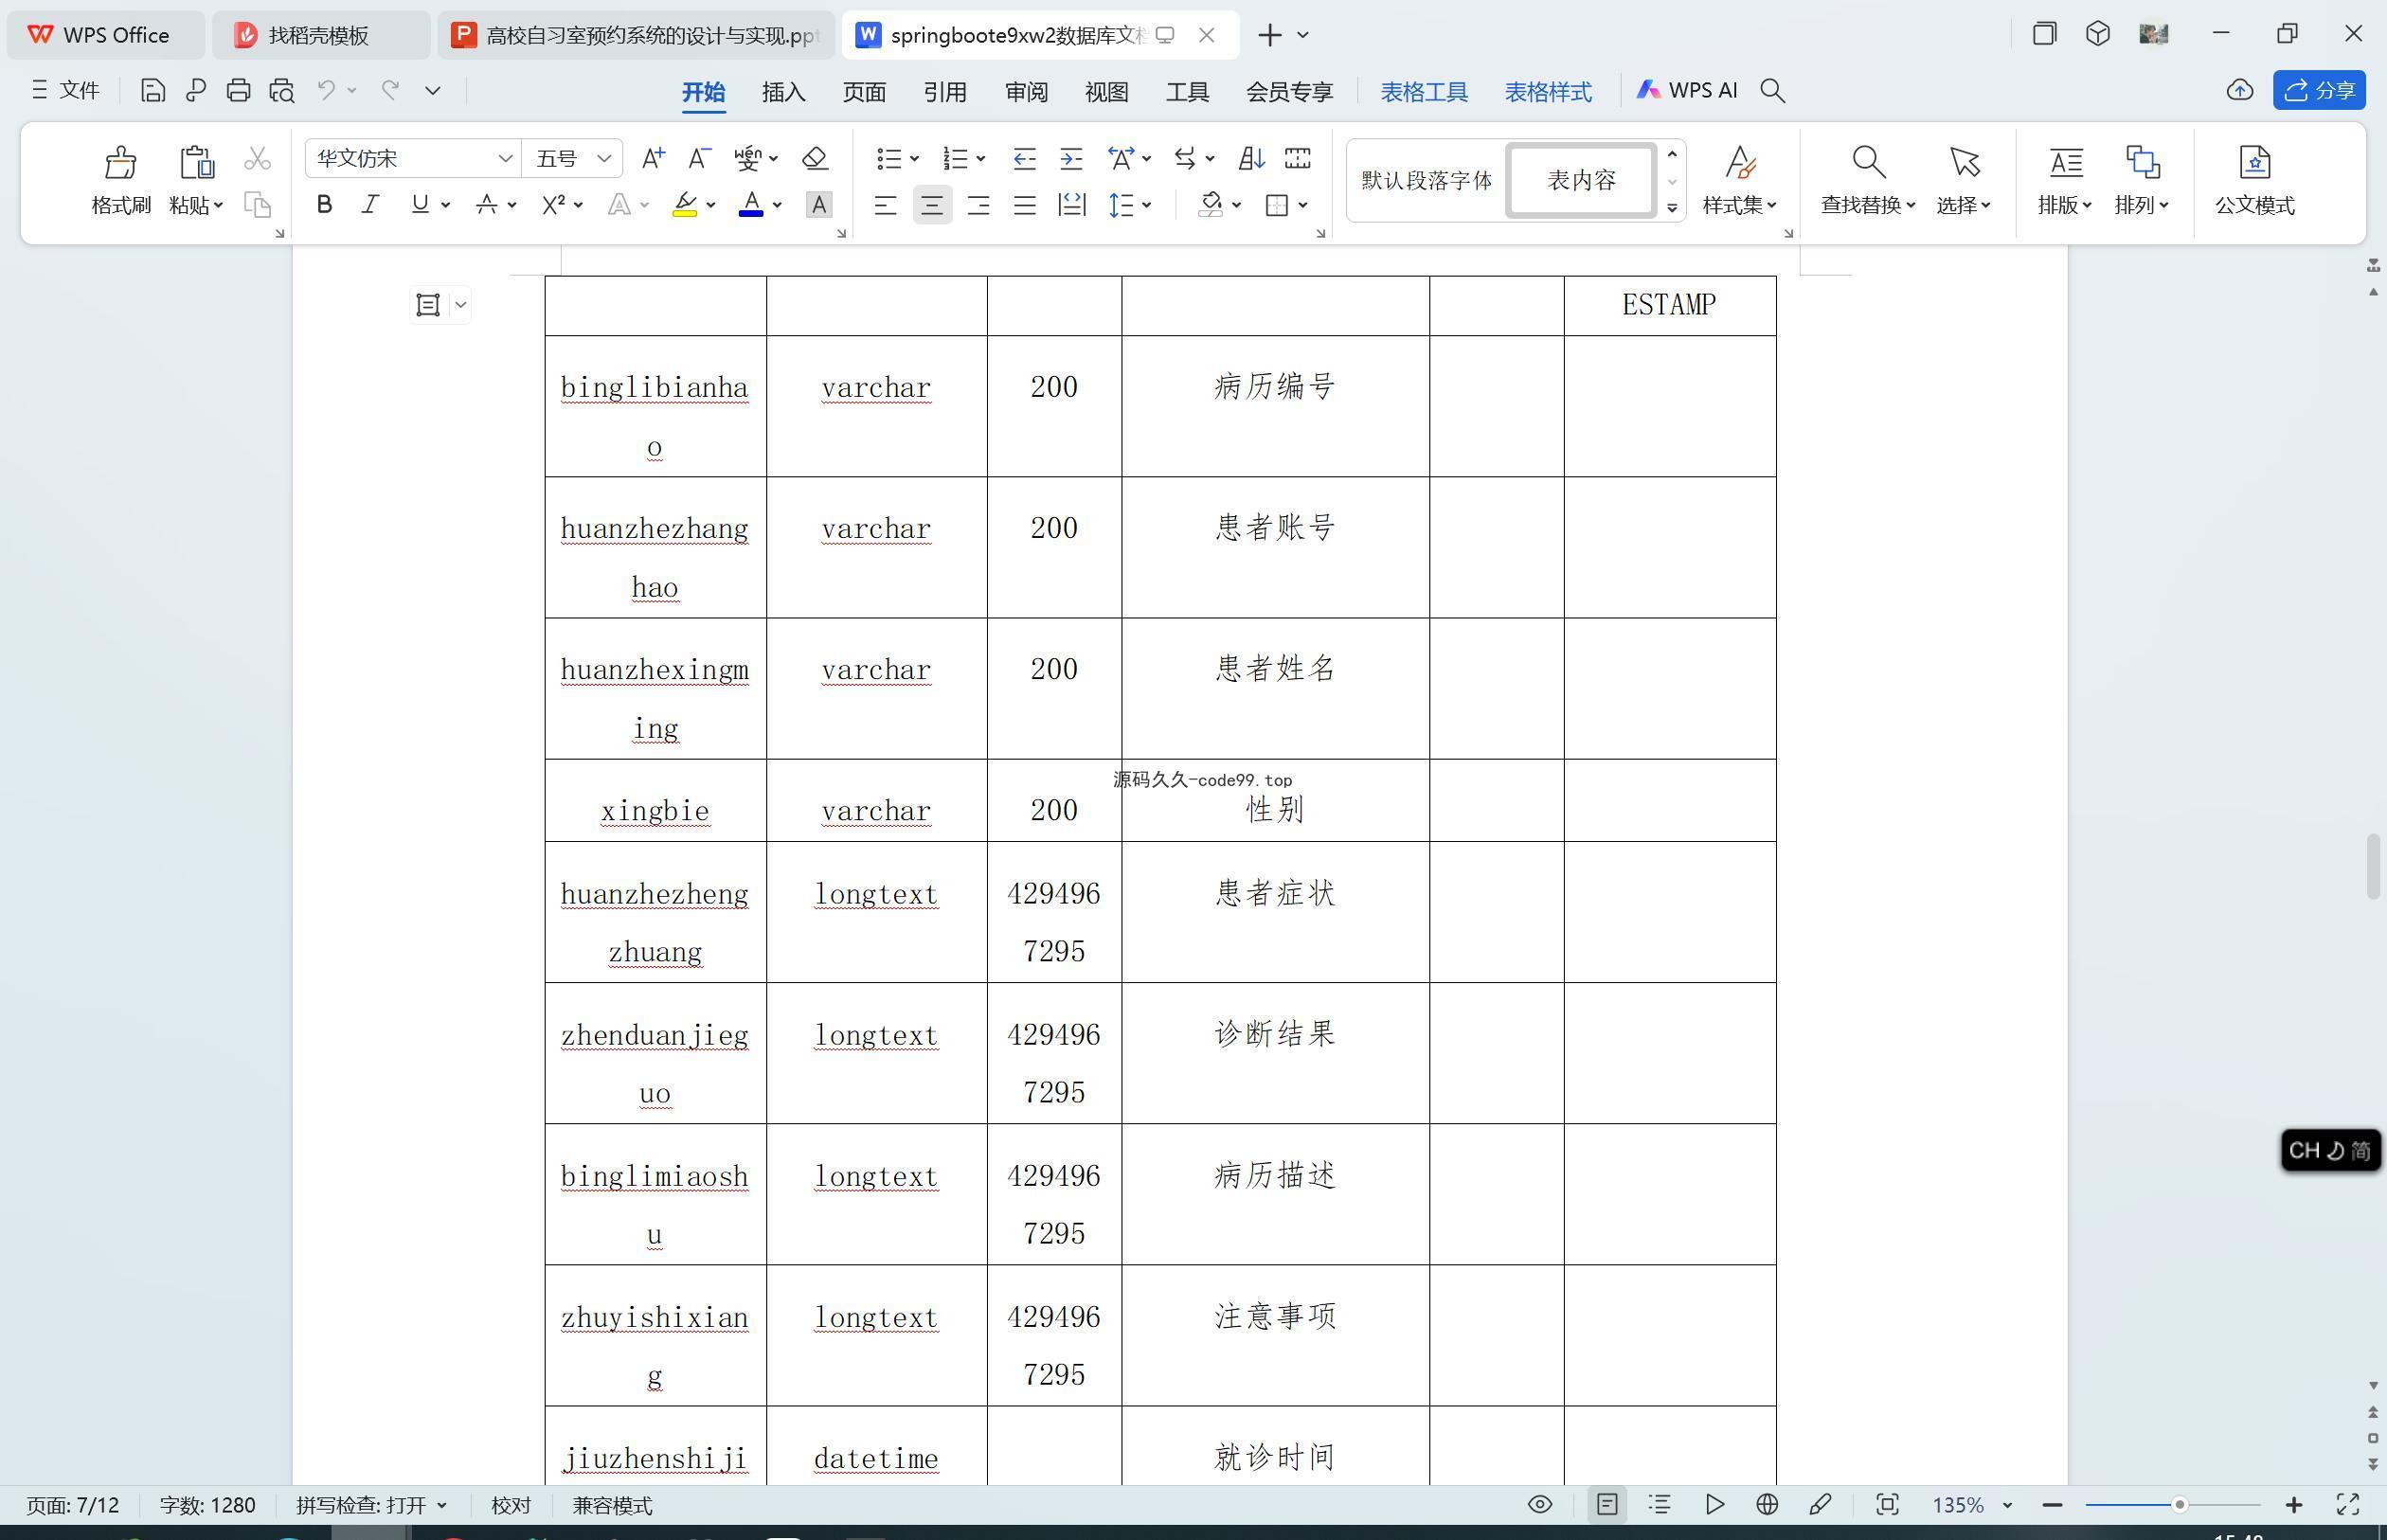Click the print icon in quick toolbar
The height and width of the screenshot is (1540, 2387).
[x=238, y=91]
